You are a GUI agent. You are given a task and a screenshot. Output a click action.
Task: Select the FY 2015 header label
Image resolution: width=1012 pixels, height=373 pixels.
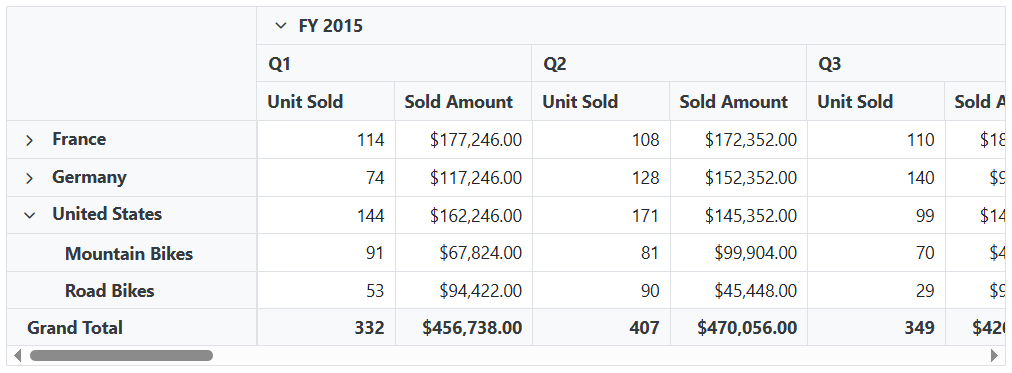330,26
